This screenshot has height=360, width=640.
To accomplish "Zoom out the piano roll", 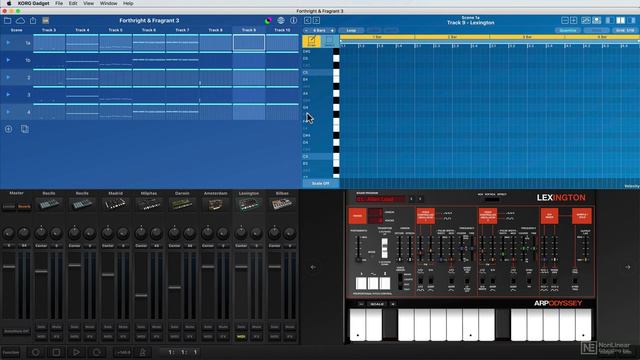I will (x=565, y=20).
